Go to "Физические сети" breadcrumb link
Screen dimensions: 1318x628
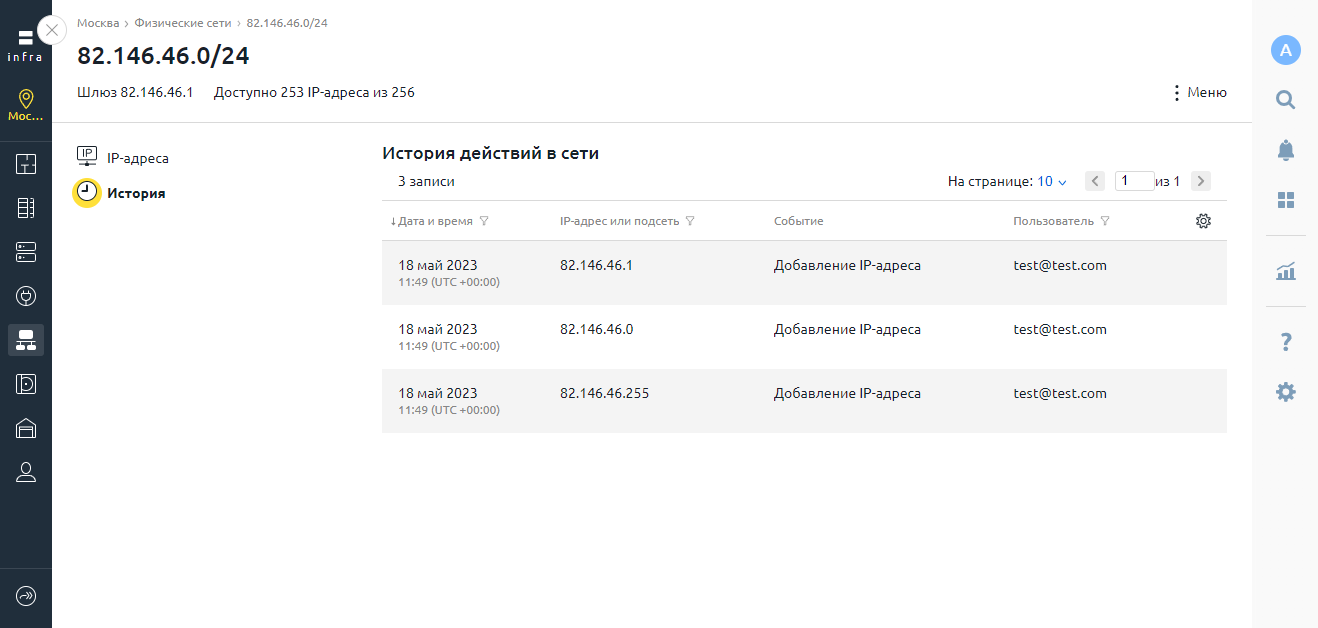click(183, 23)
